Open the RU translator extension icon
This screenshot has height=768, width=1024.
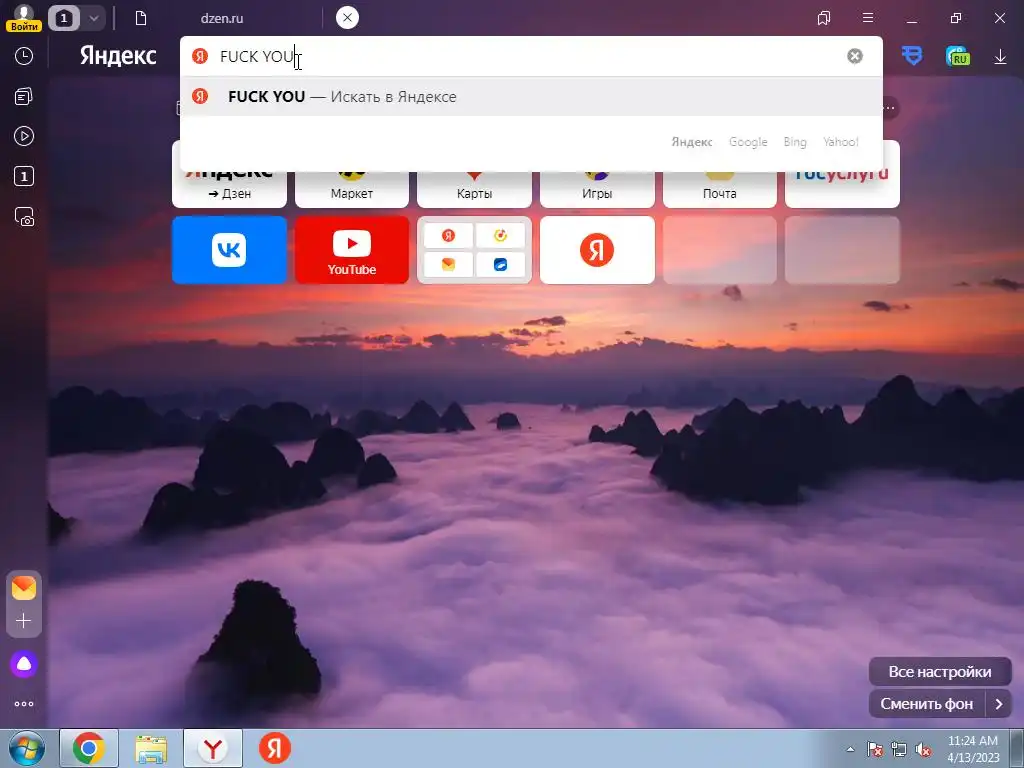(x=957, y=56)
